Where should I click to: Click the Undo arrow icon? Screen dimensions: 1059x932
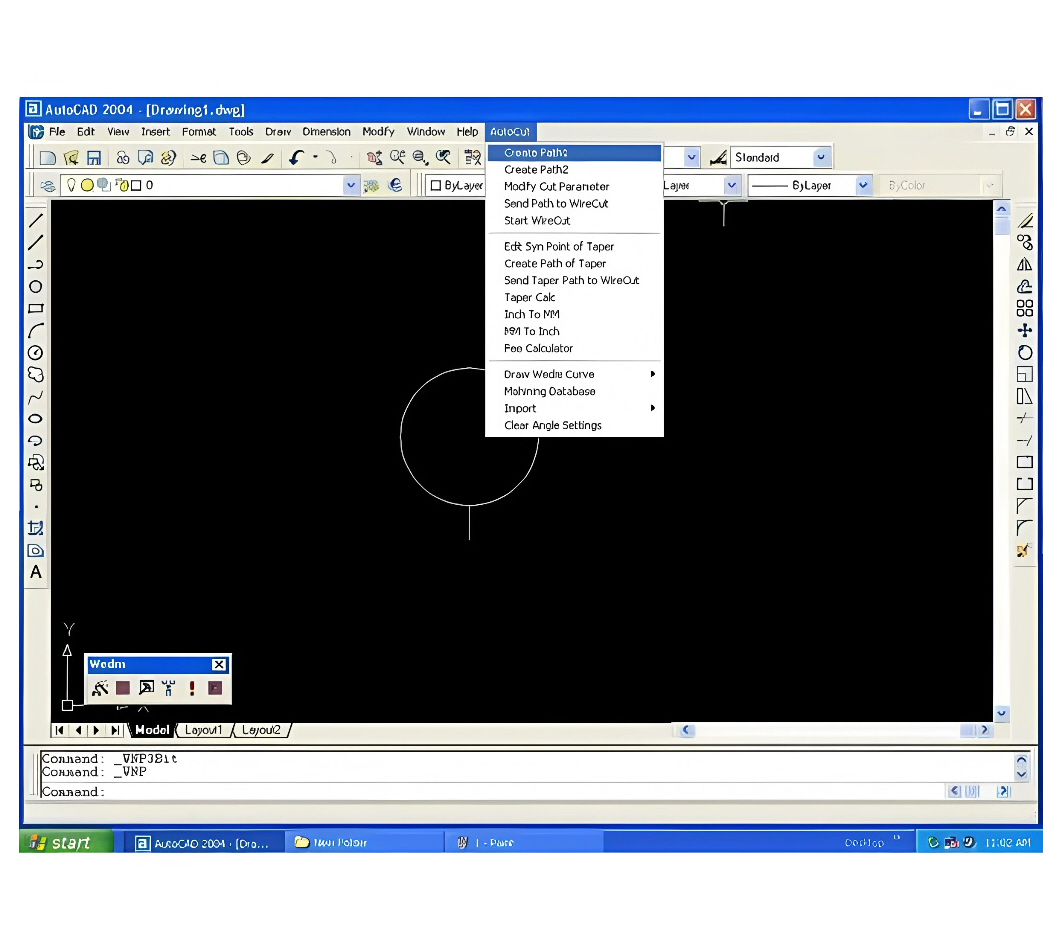[x=296, y=158]
